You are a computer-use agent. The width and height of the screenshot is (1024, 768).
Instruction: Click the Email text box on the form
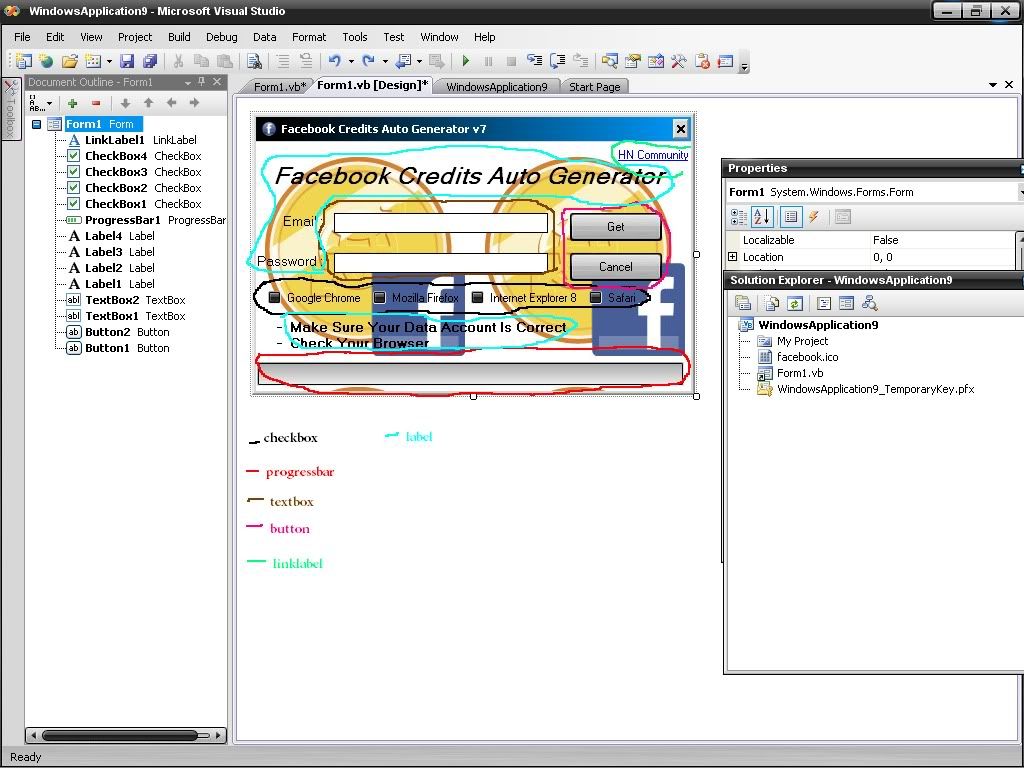pos(440,223)
